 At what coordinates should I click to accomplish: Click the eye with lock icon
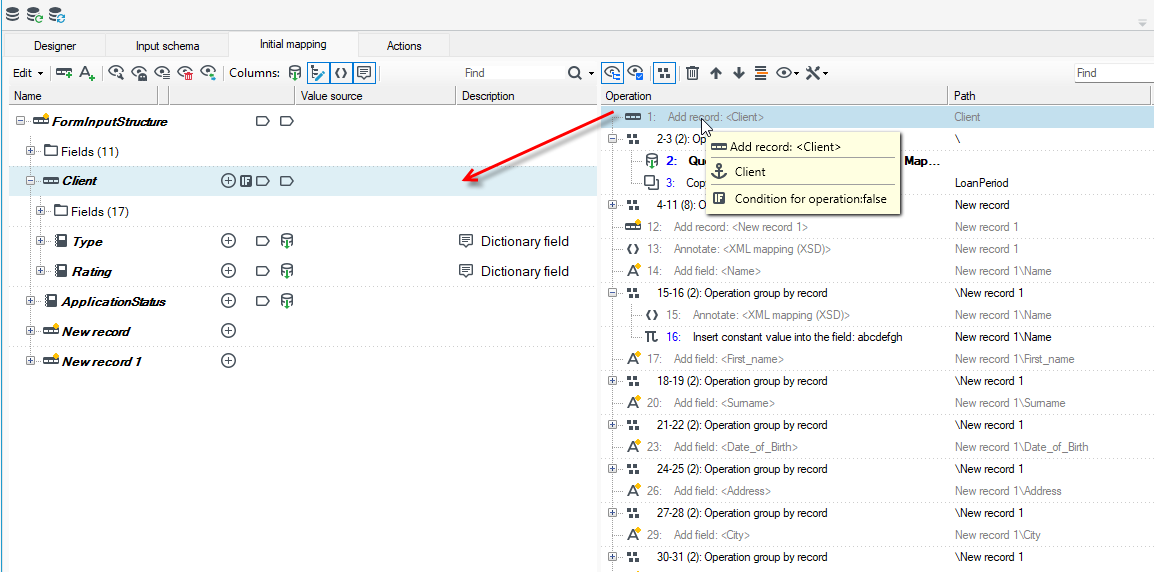139,73
